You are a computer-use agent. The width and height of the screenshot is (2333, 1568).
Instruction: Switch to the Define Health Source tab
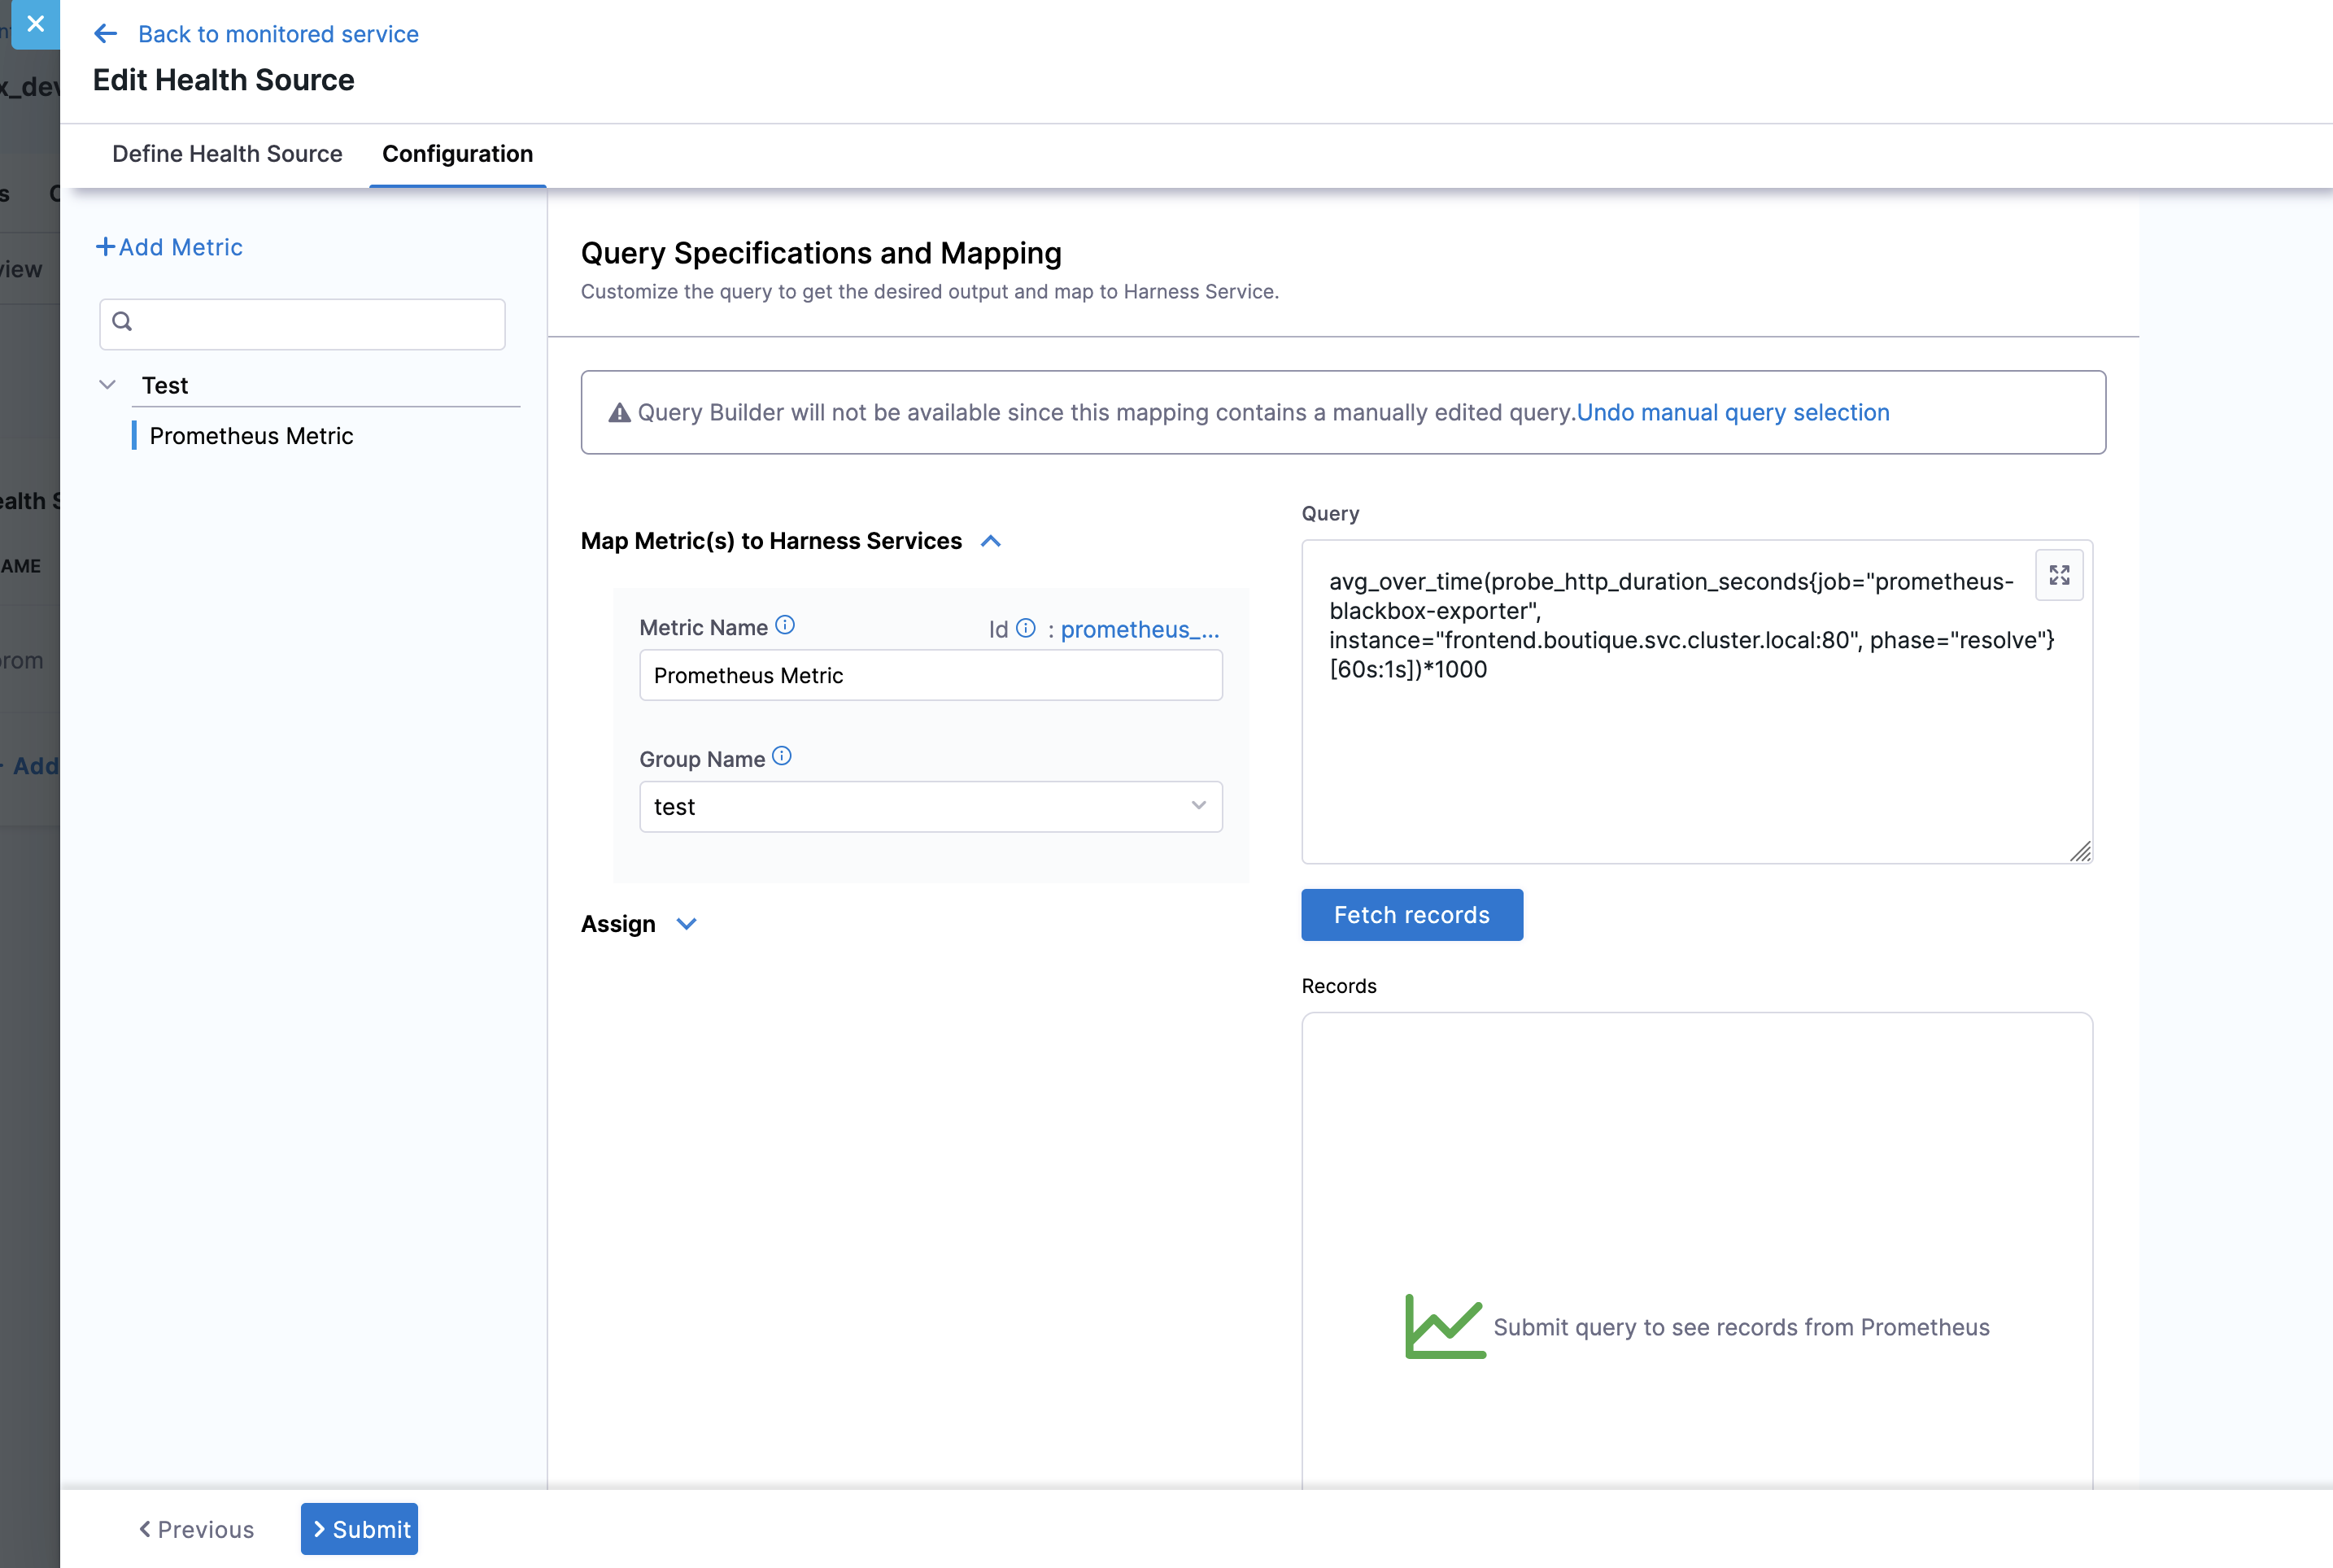coord(227,154)
